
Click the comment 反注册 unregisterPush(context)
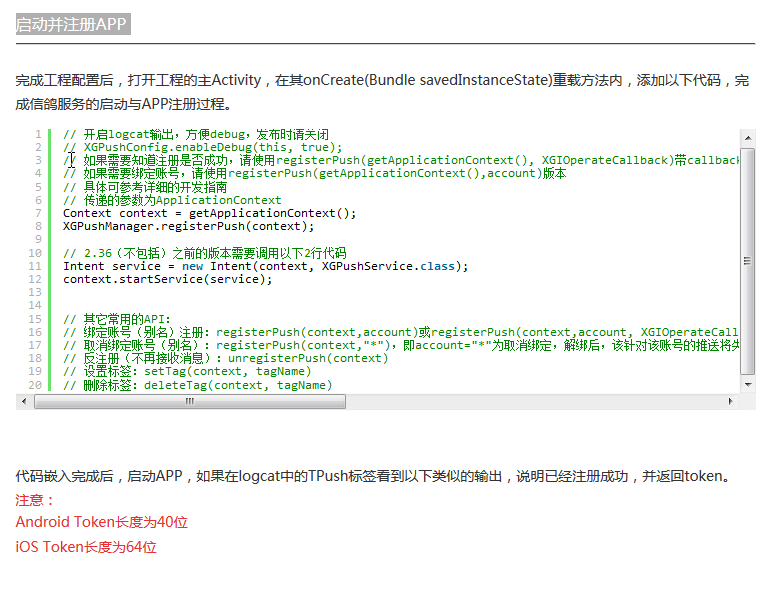pos(226,358)
